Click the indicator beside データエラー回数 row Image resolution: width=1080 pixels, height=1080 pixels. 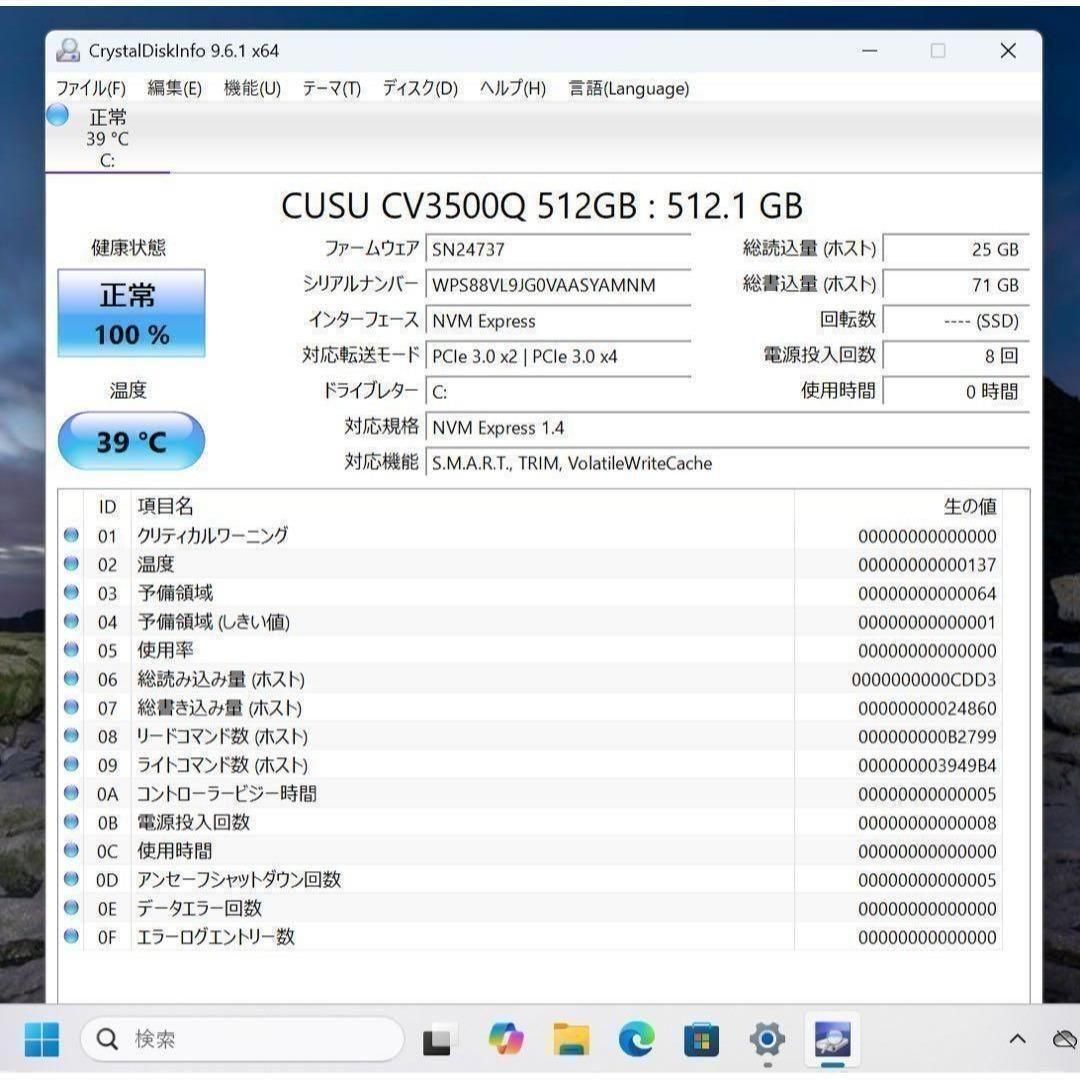[x=71, y=909]
